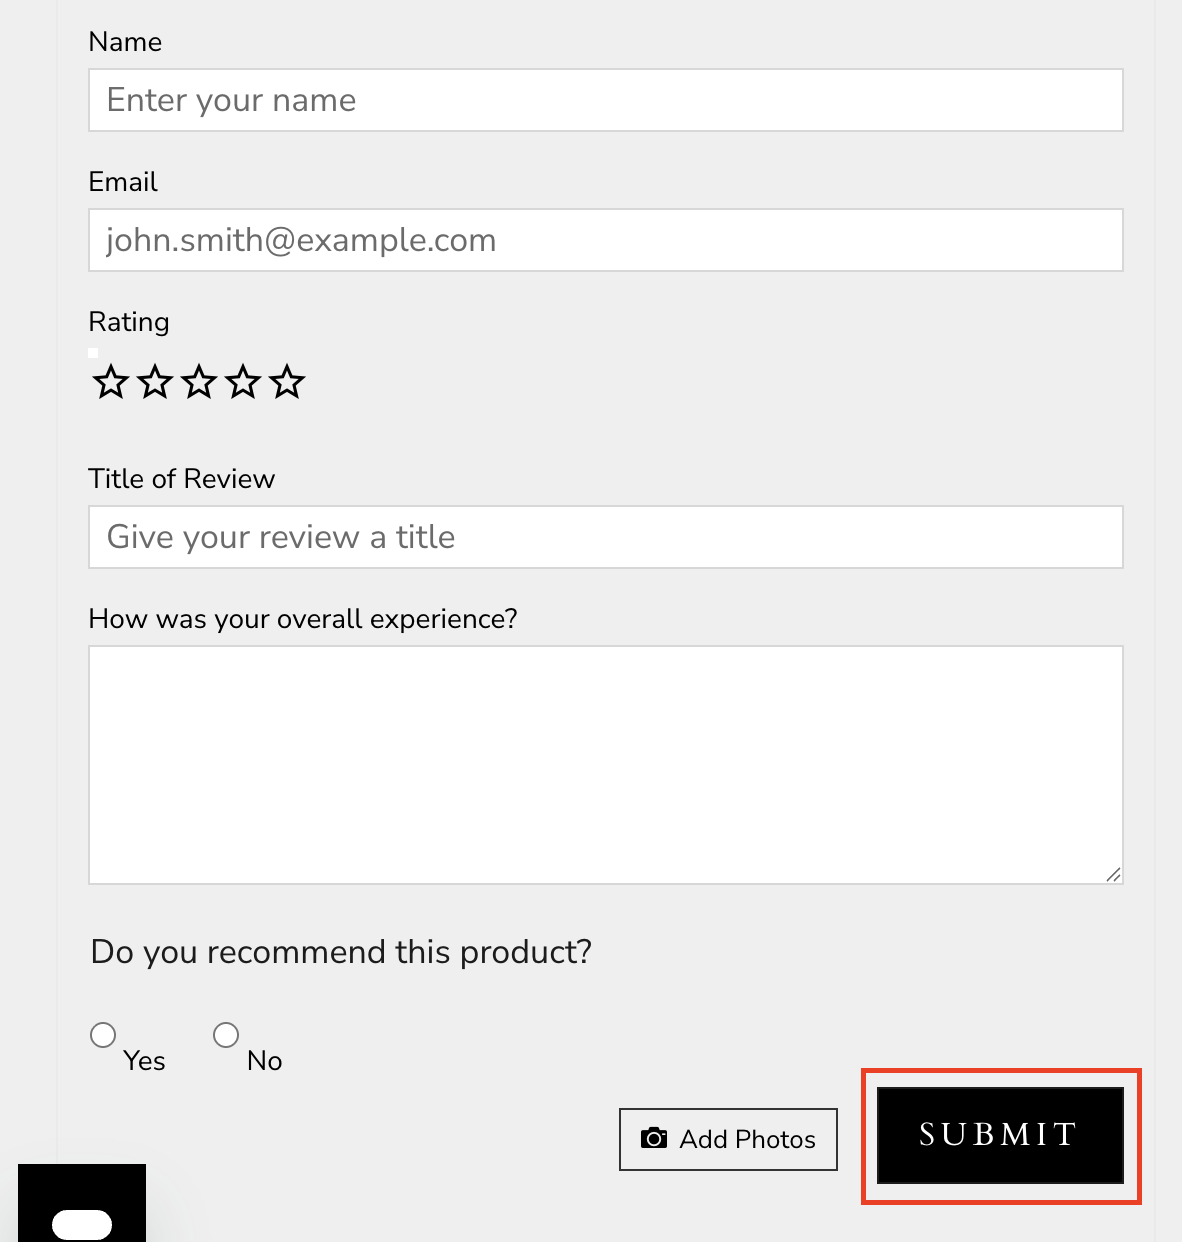Viewport: 1182px width, 1242px height.
Task: Click into the Email input field
Action: (x=606, y=240)
